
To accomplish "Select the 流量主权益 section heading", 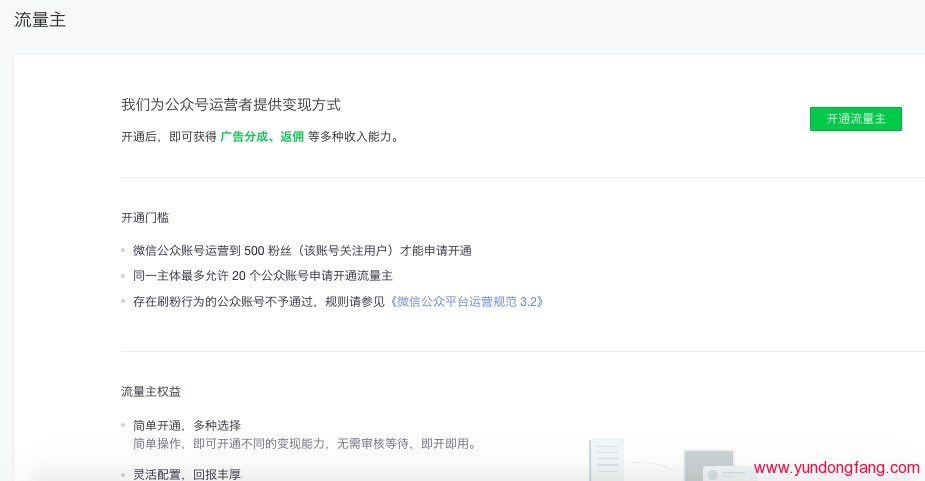I will click(x=151, y=391).
